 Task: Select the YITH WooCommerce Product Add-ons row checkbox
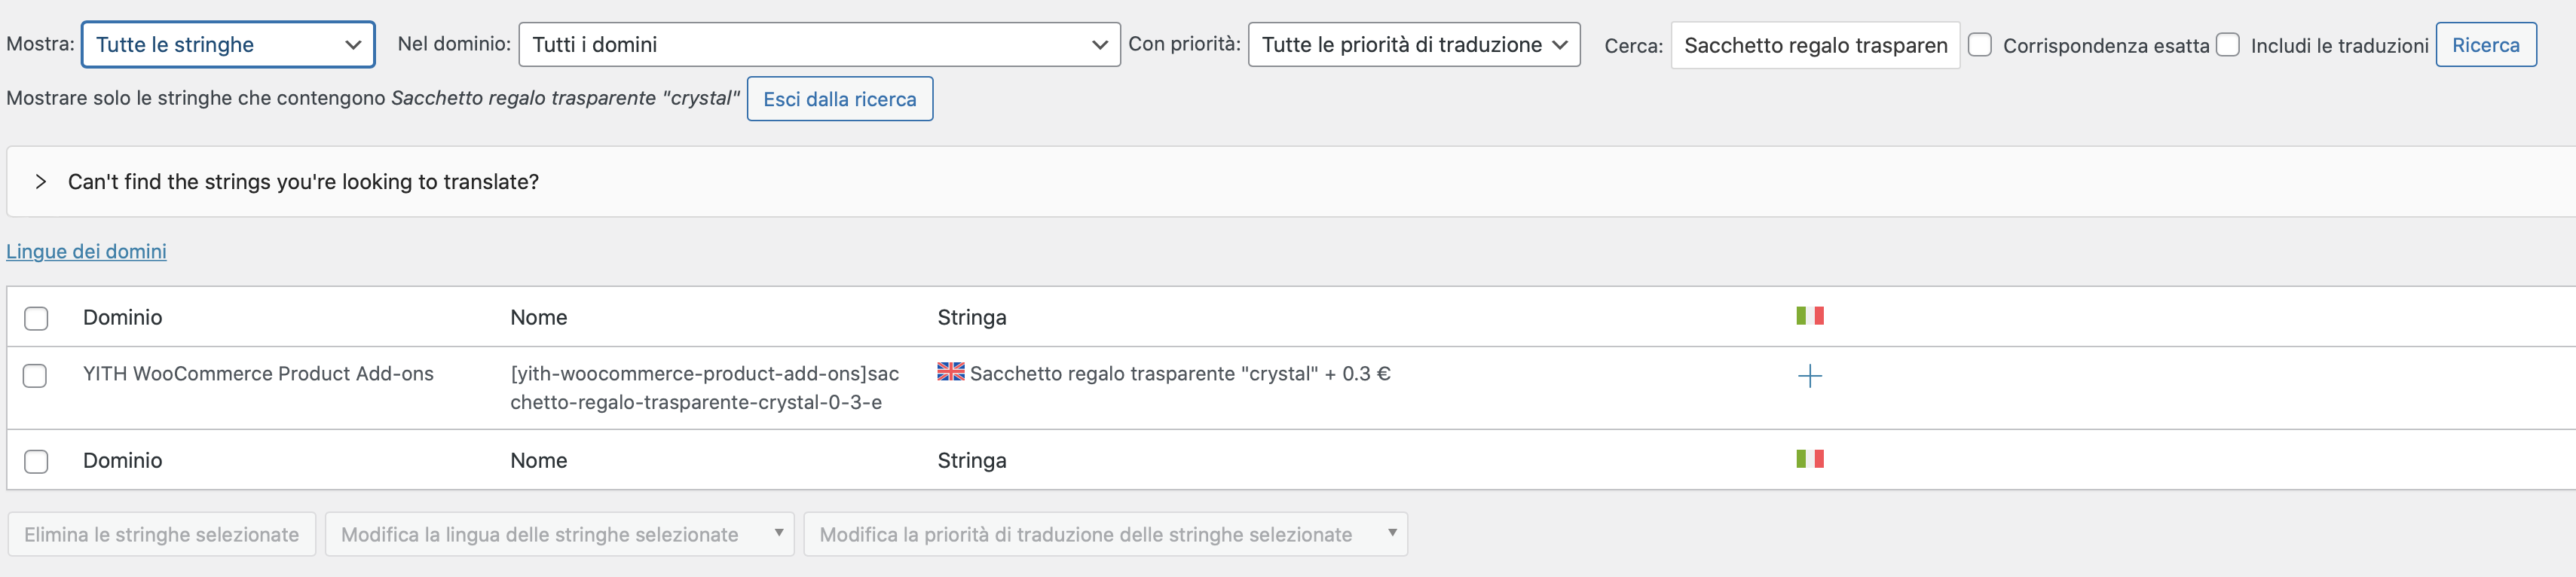point(35,376)
